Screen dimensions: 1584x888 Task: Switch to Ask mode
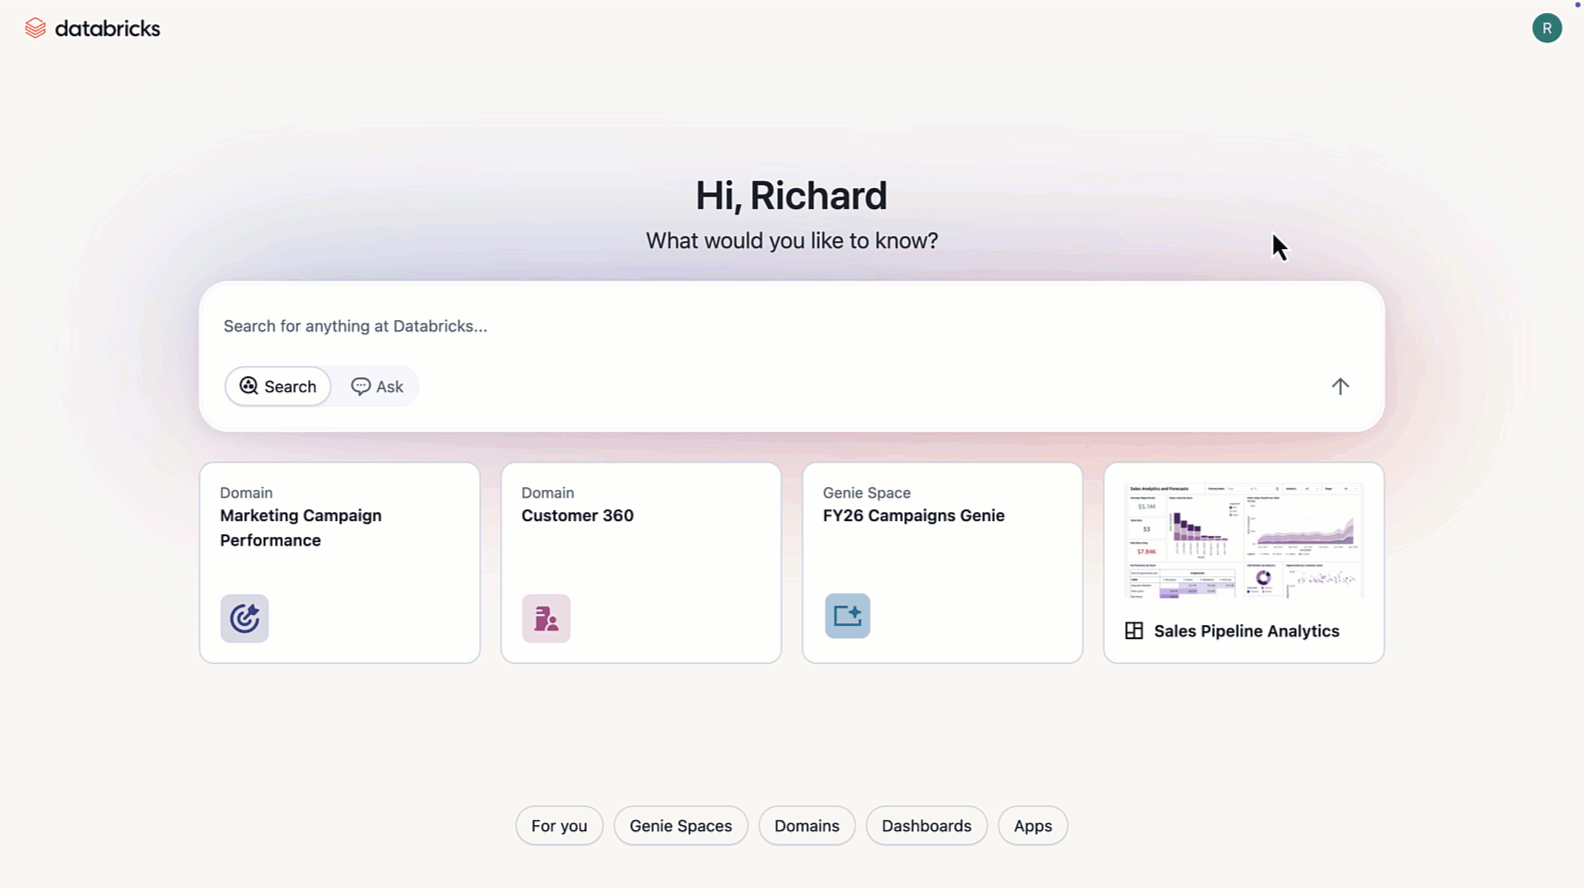click(377, 386)
